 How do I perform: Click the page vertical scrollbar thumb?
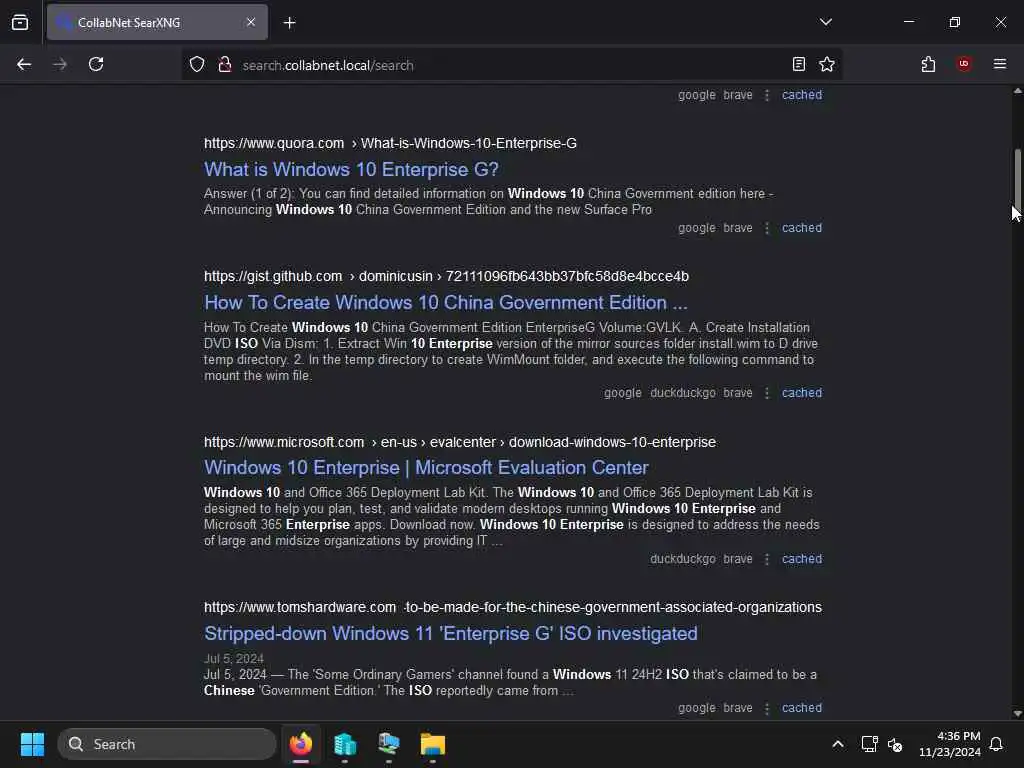click(1017, 178)
